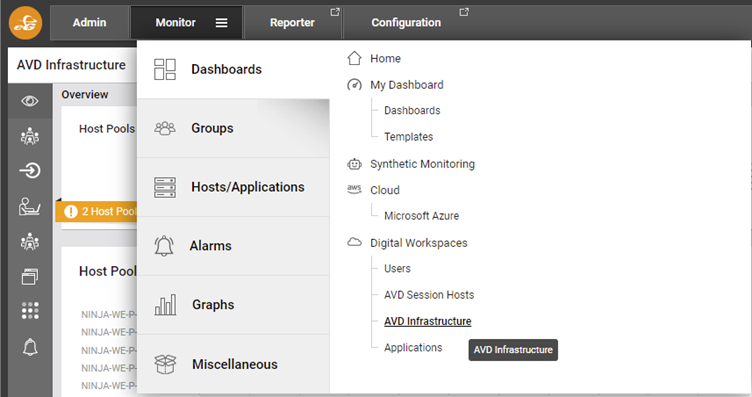
Task: Open Microsoft Azure under Cloud
Action: (x=421, y=216)
